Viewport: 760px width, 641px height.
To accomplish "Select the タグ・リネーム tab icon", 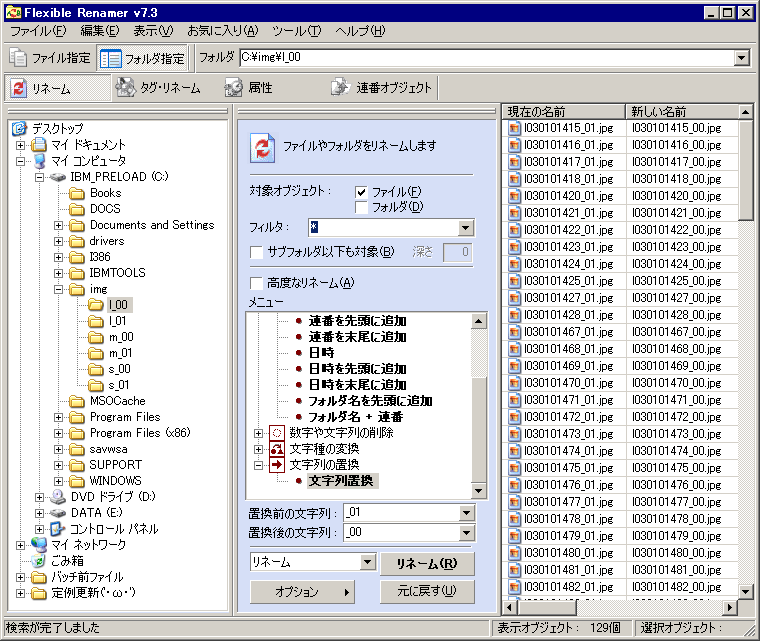I will [x=125, y=88].
